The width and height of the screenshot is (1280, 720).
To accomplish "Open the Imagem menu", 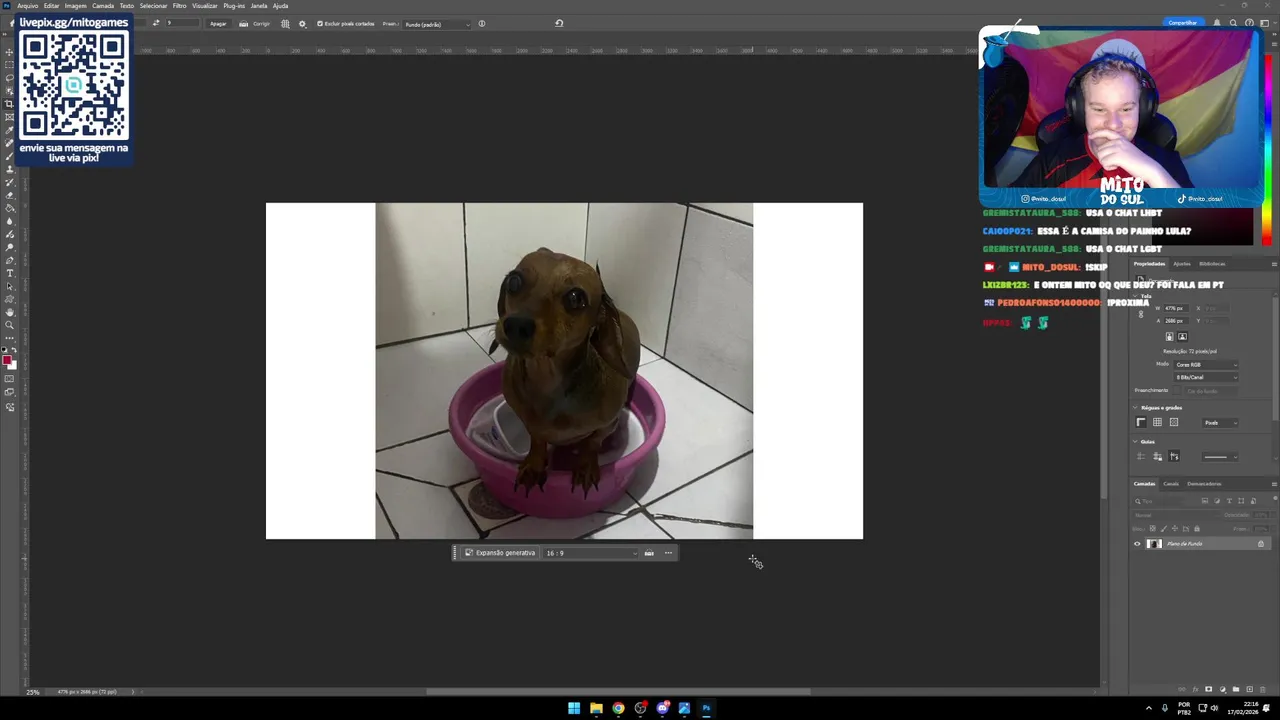I will tap(76, 6).
